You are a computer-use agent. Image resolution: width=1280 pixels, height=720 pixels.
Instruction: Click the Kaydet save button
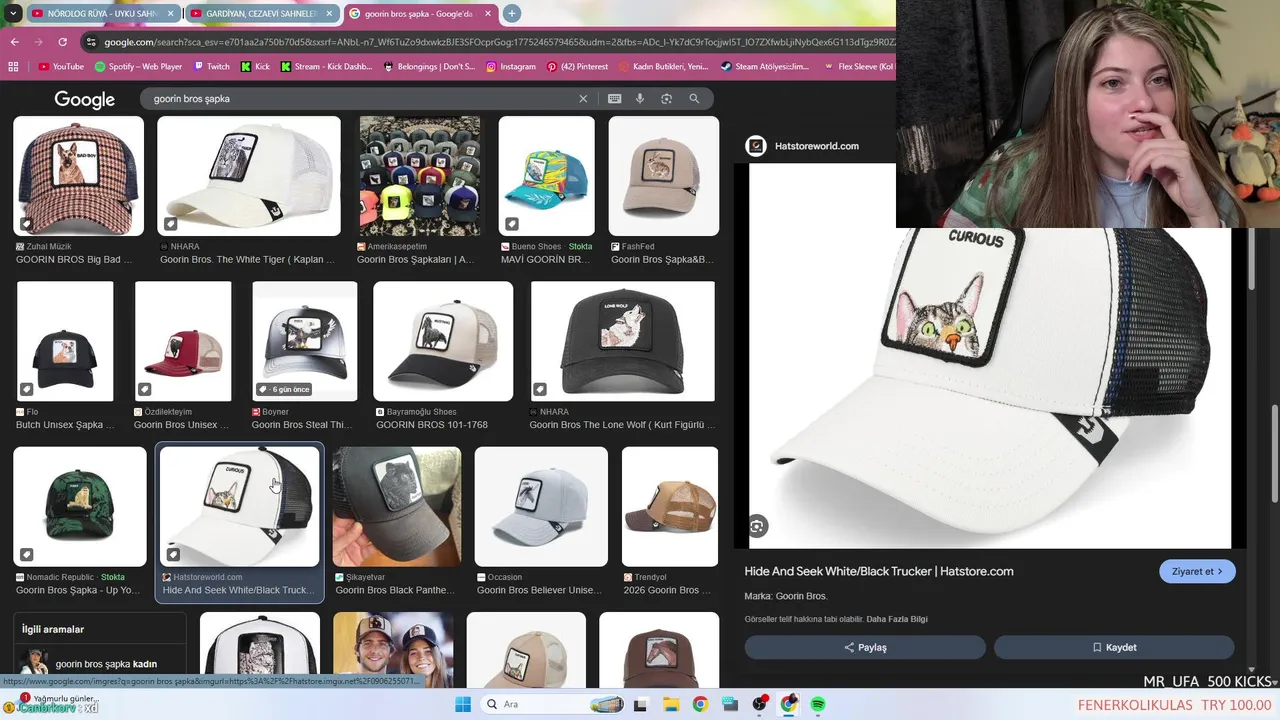[x=1114, y=647]
